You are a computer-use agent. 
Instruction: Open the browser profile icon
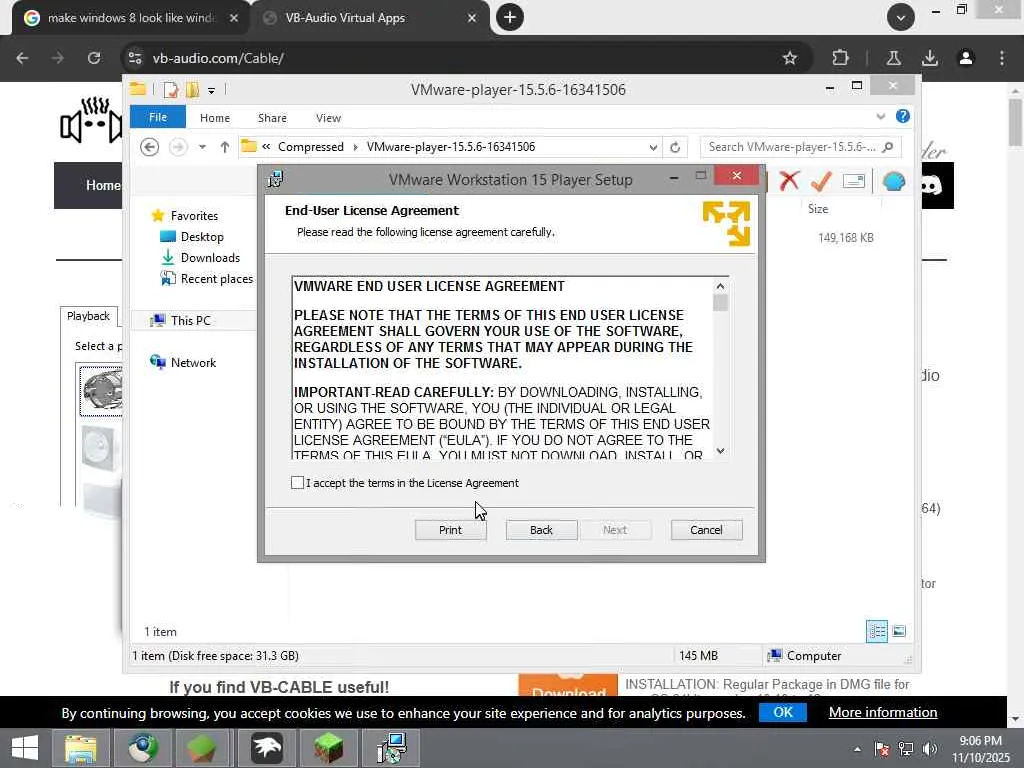tap(966, 58)
